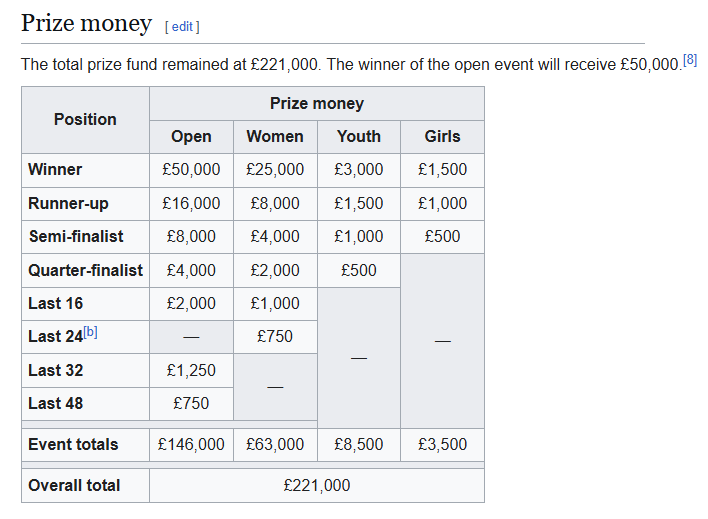The width and height of the screenshot is (708, 519).
Task: Click the Prize money section heading
Action: [86, 23]
